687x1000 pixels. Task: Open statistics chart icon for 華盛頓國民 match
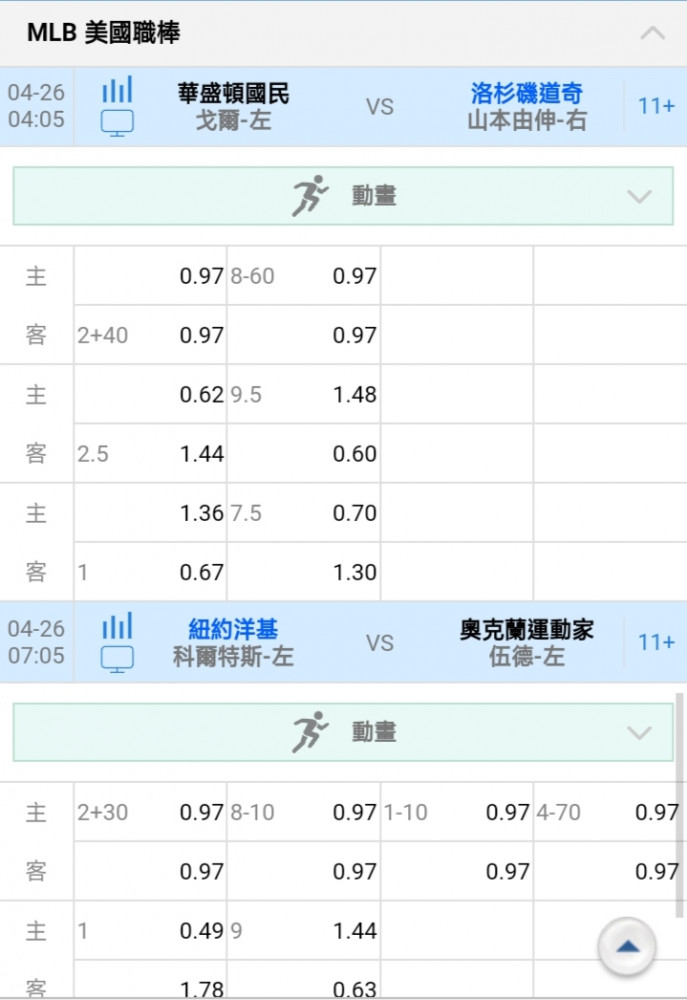(x=117, y=89)
